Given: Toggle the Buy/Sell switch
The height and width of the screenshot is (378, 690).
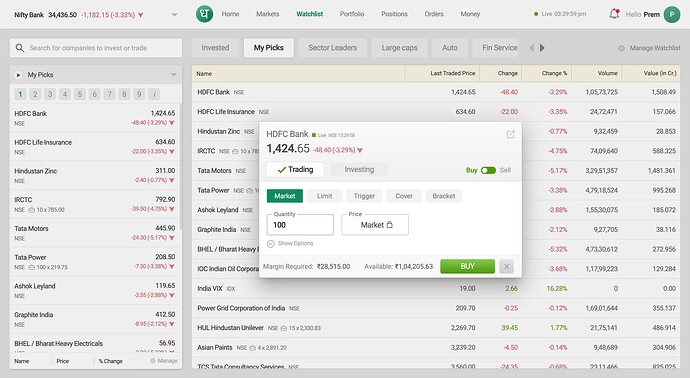Looking at the screenshot, I should click(488, 170).
